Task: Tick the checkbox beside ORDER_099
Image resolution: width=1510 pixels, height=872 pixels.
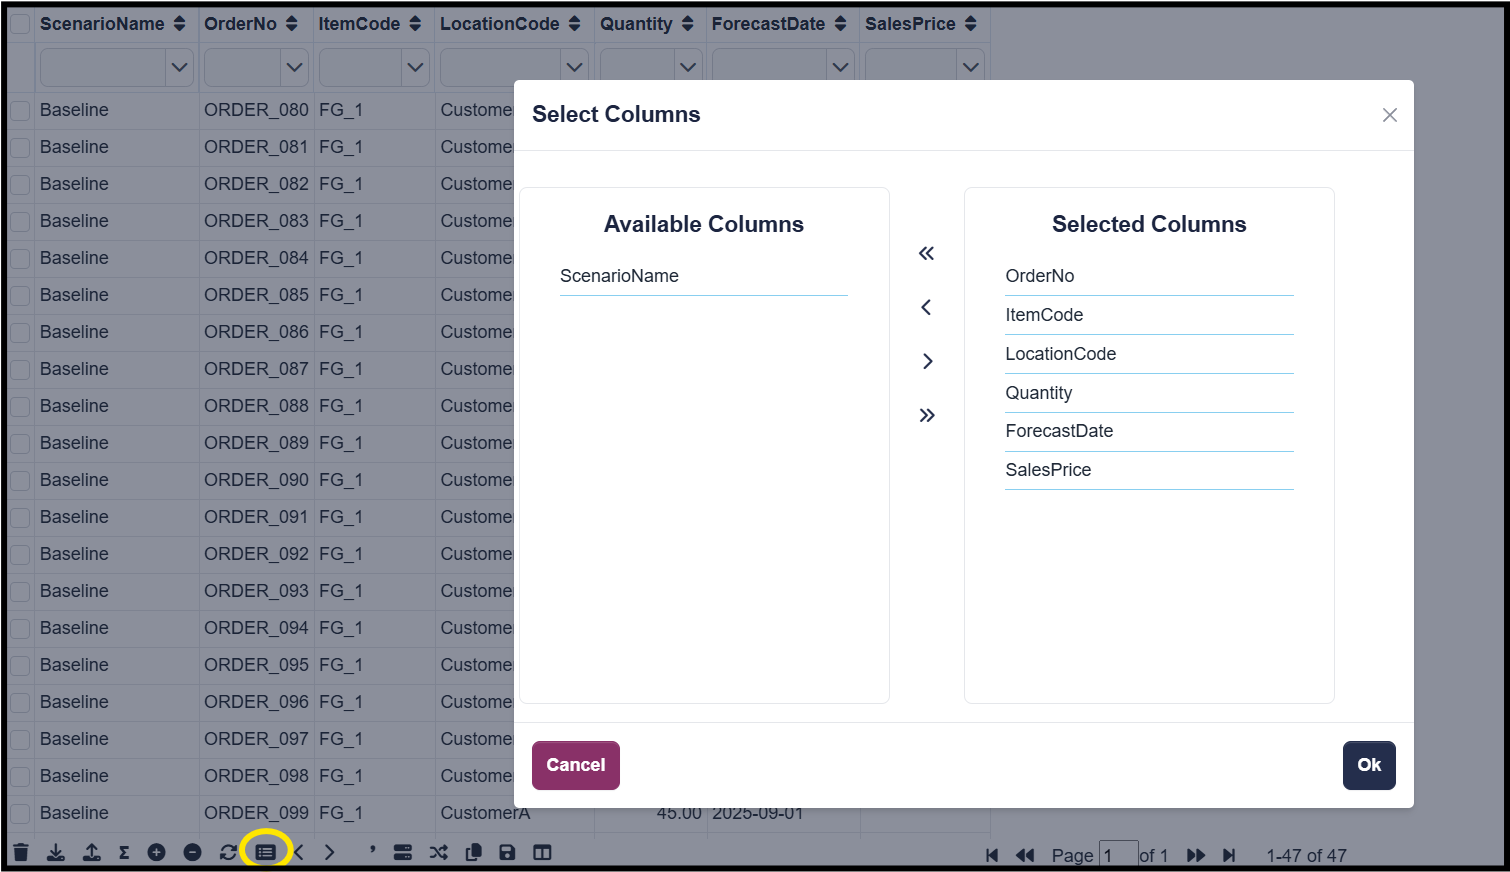Action: pos(19,813)
